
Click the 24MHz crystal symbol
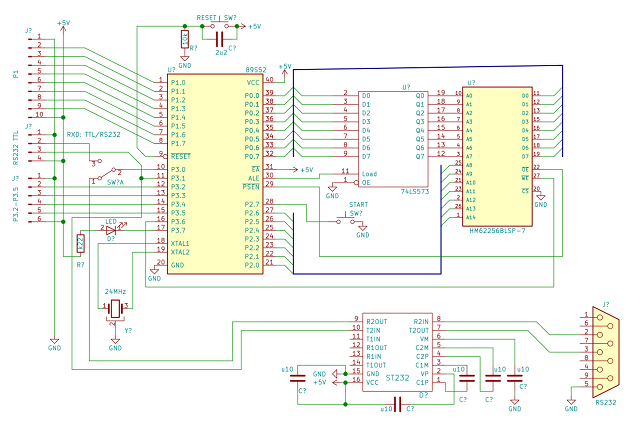point(115,308)
